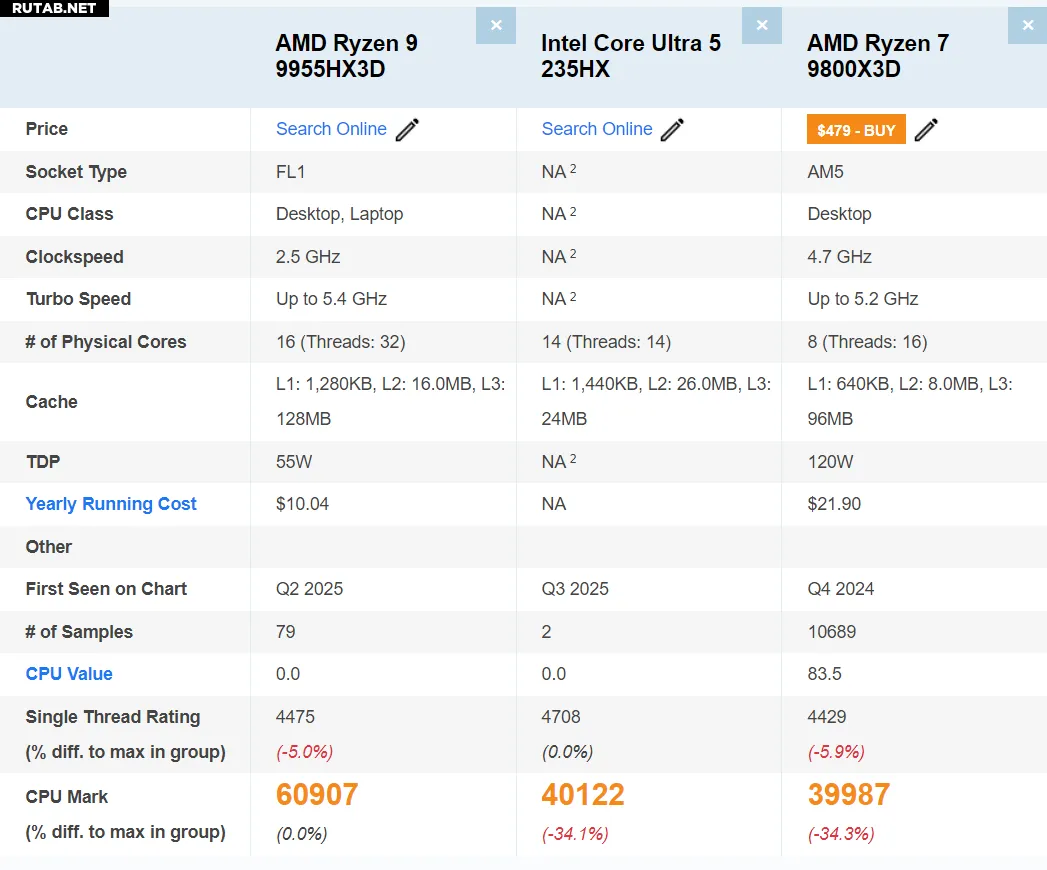Screen dimensions: 1047x870
Task: Click the 55W TDP value
Action: [294, 462]
